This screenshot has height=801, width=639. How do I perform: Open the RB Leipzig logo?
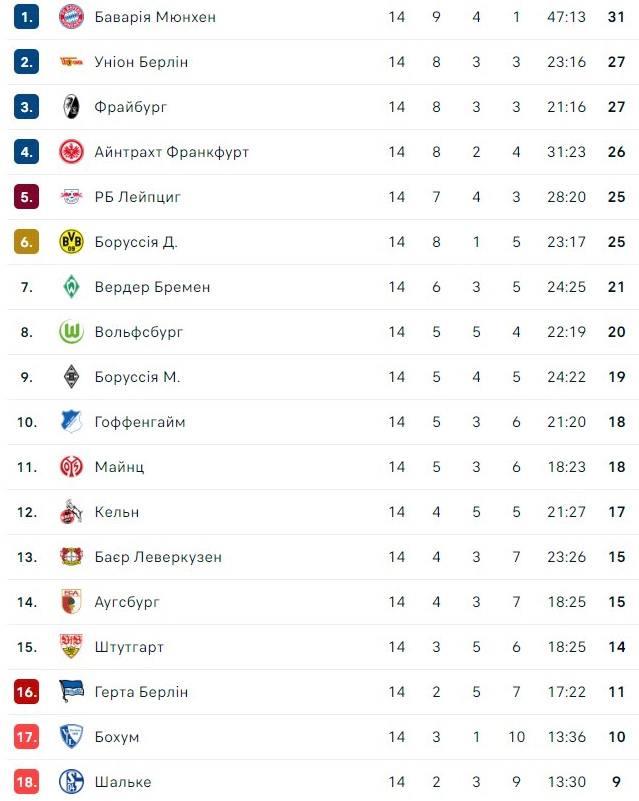(71, 197)
